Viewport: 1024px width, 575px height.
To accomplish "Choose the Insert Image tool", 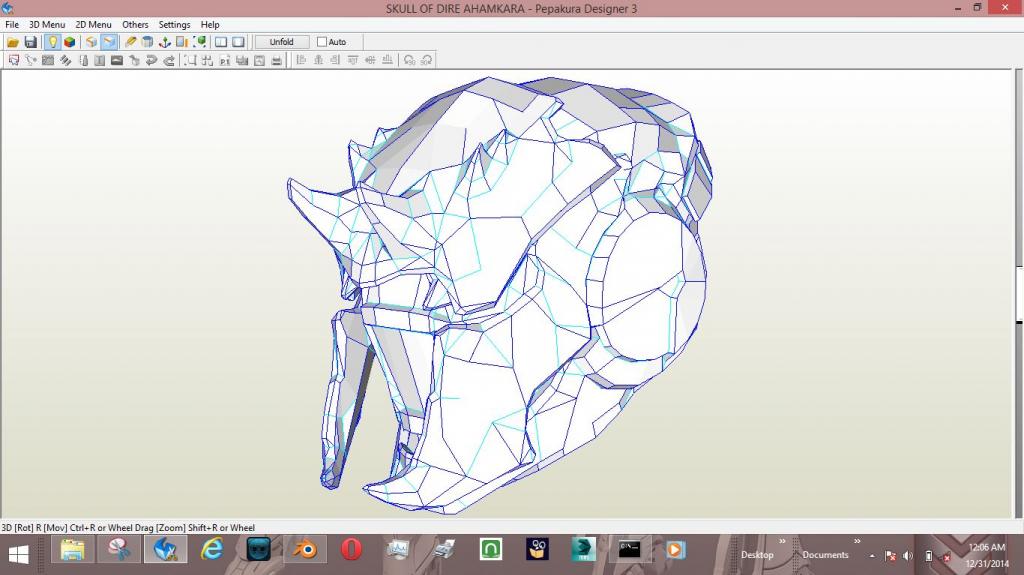I will click(x=117, y=60).
